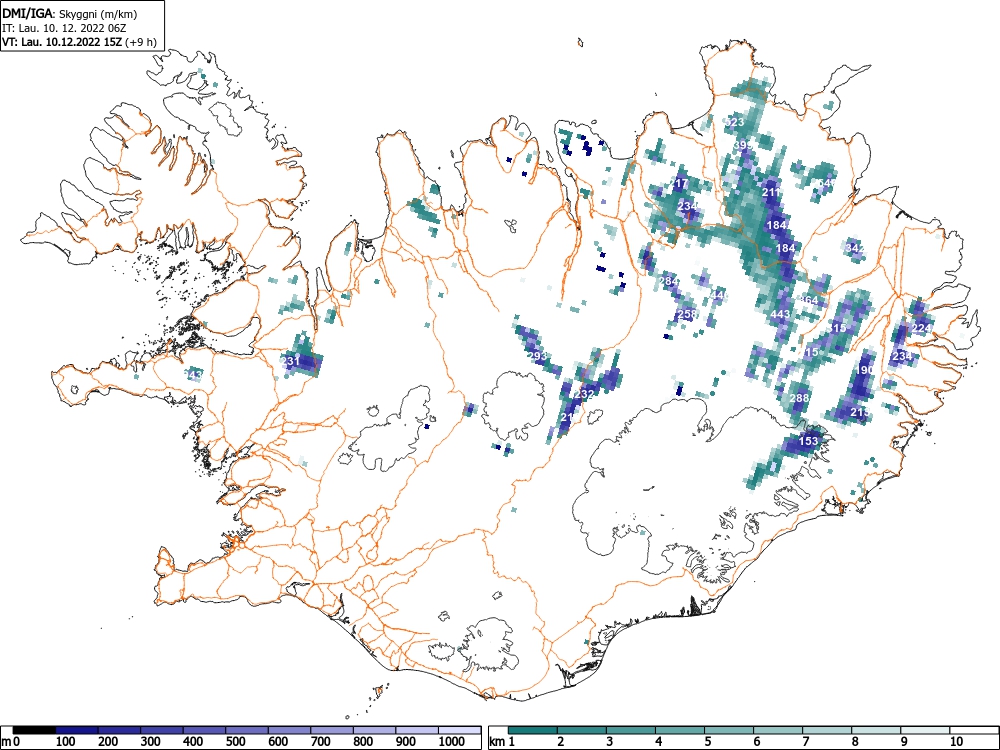Click the 213 value label on the map
Image resolution: width=1000 pixels, height=750 pixels.
(860, 413)
